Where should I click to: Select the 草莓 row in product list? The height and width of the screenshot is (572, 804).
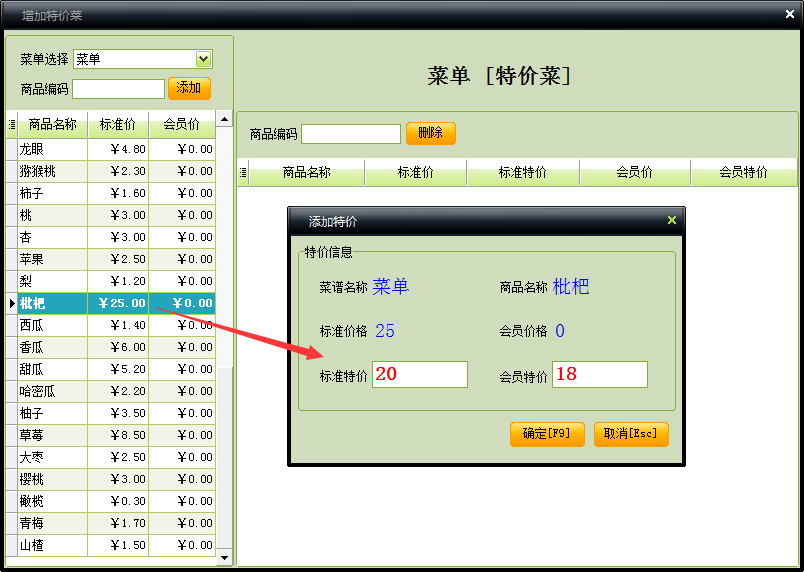click(x=52, y=435)
